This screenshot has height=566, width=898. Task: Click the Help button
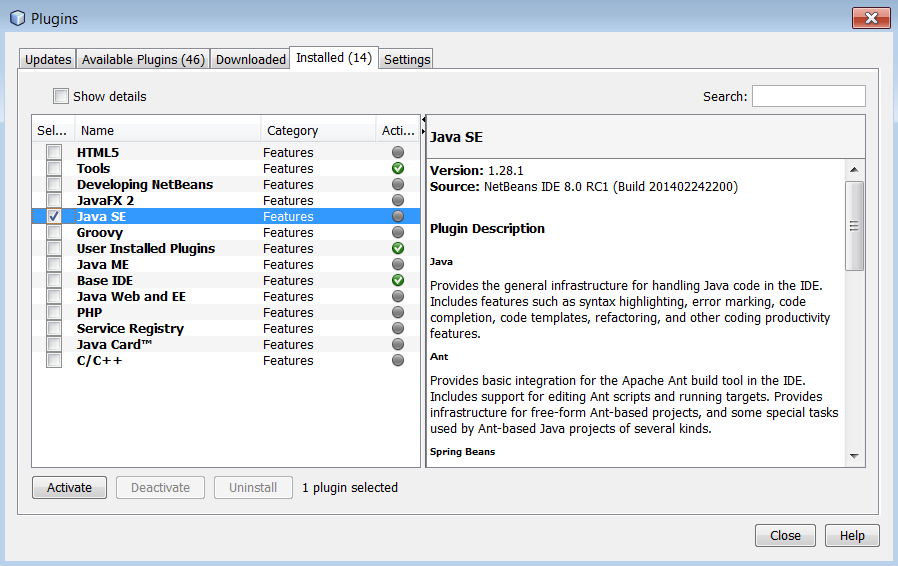coord(852,535)
